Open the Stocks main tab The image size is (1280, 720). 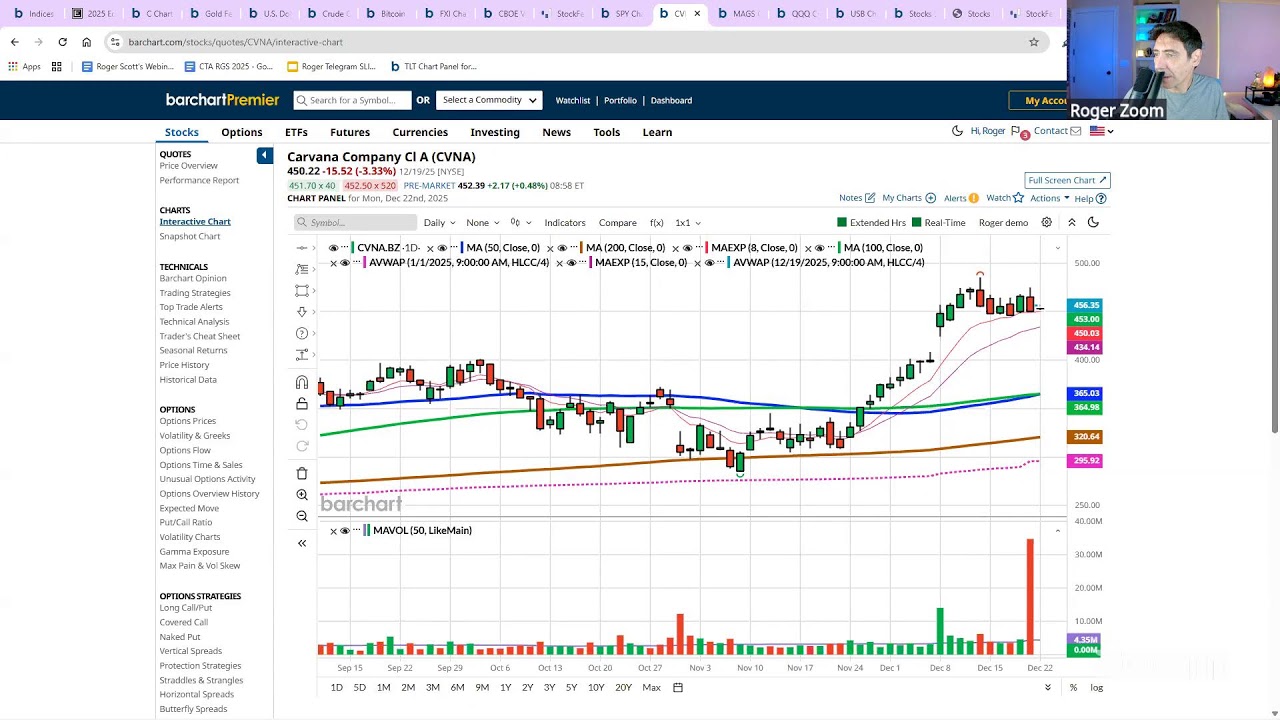coord(181,132)
